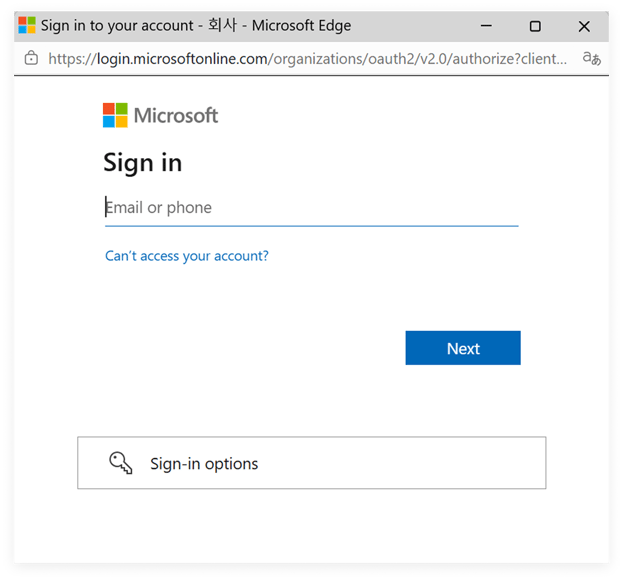Click the "Microsoft Edge" text in title bar
623x580 pixels.
(301, 26)
